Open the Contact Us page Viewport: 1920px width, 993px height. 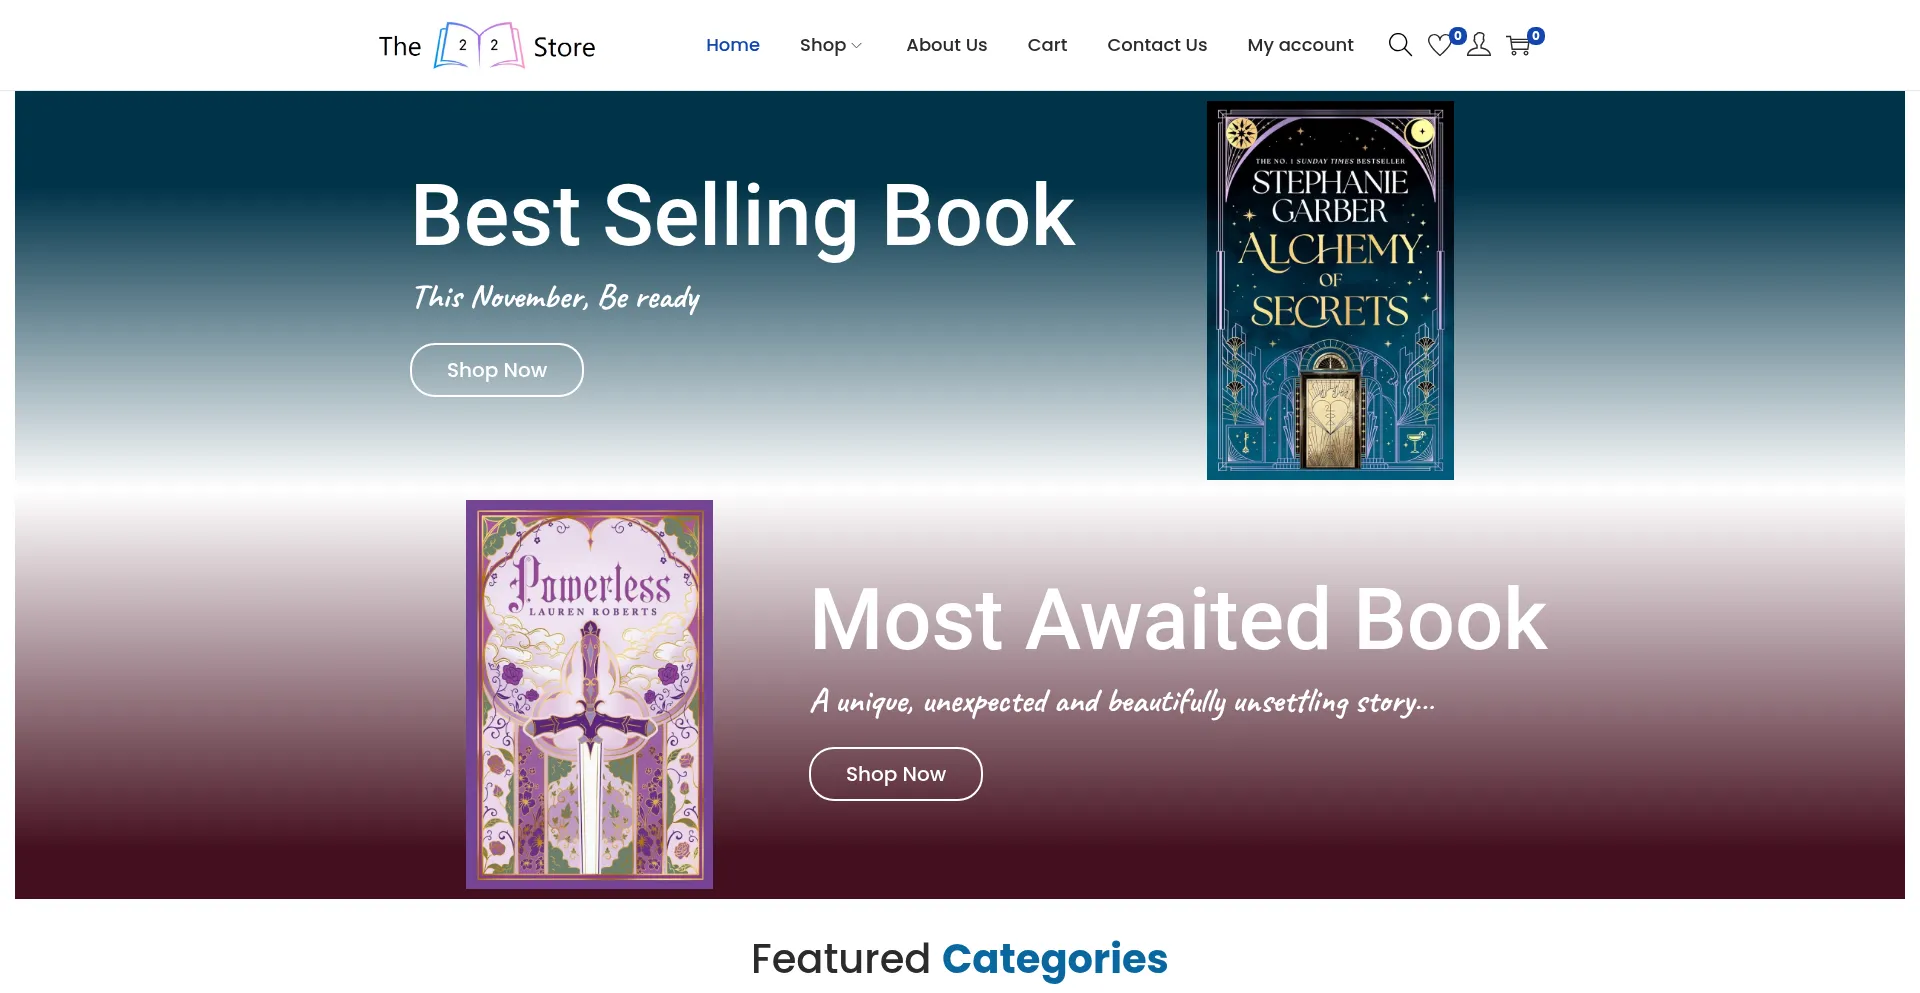point(1157,45)
